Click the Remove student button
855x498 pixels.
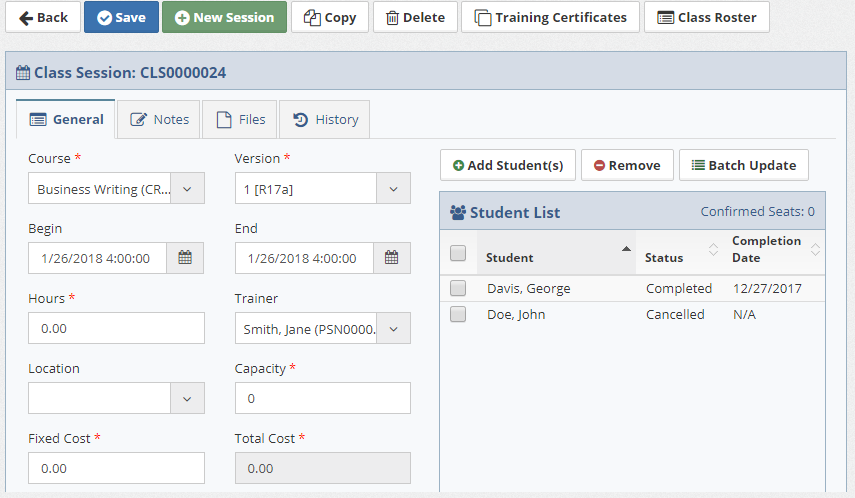point(627,165)
